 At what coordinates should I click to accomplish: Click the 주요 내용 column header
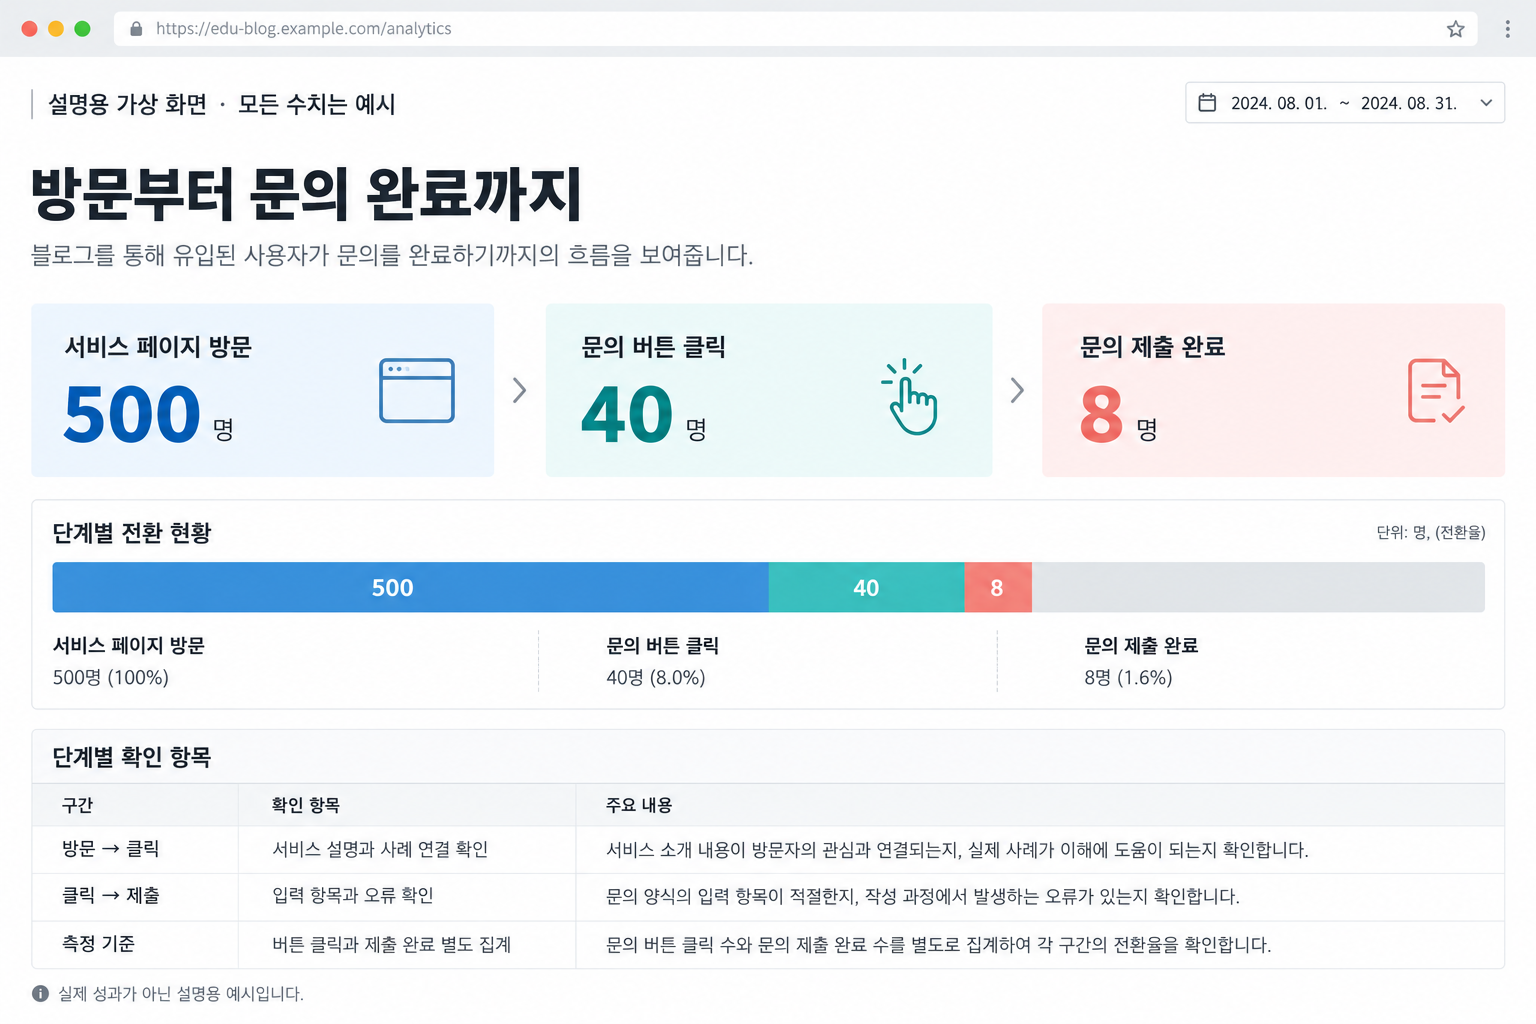tap(639, 805)
